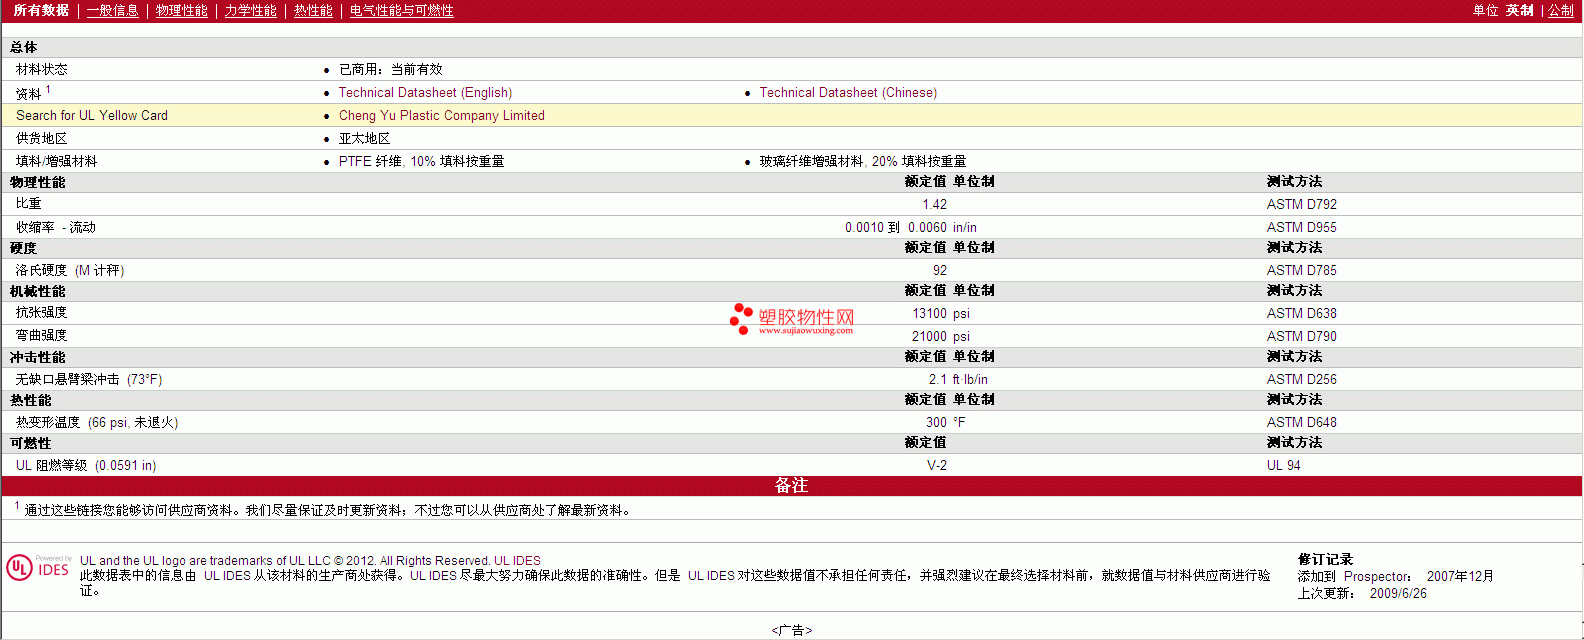Switch to 电气性能与可燃性 tab
1584x640 pixels.
[x=401, y=10]
